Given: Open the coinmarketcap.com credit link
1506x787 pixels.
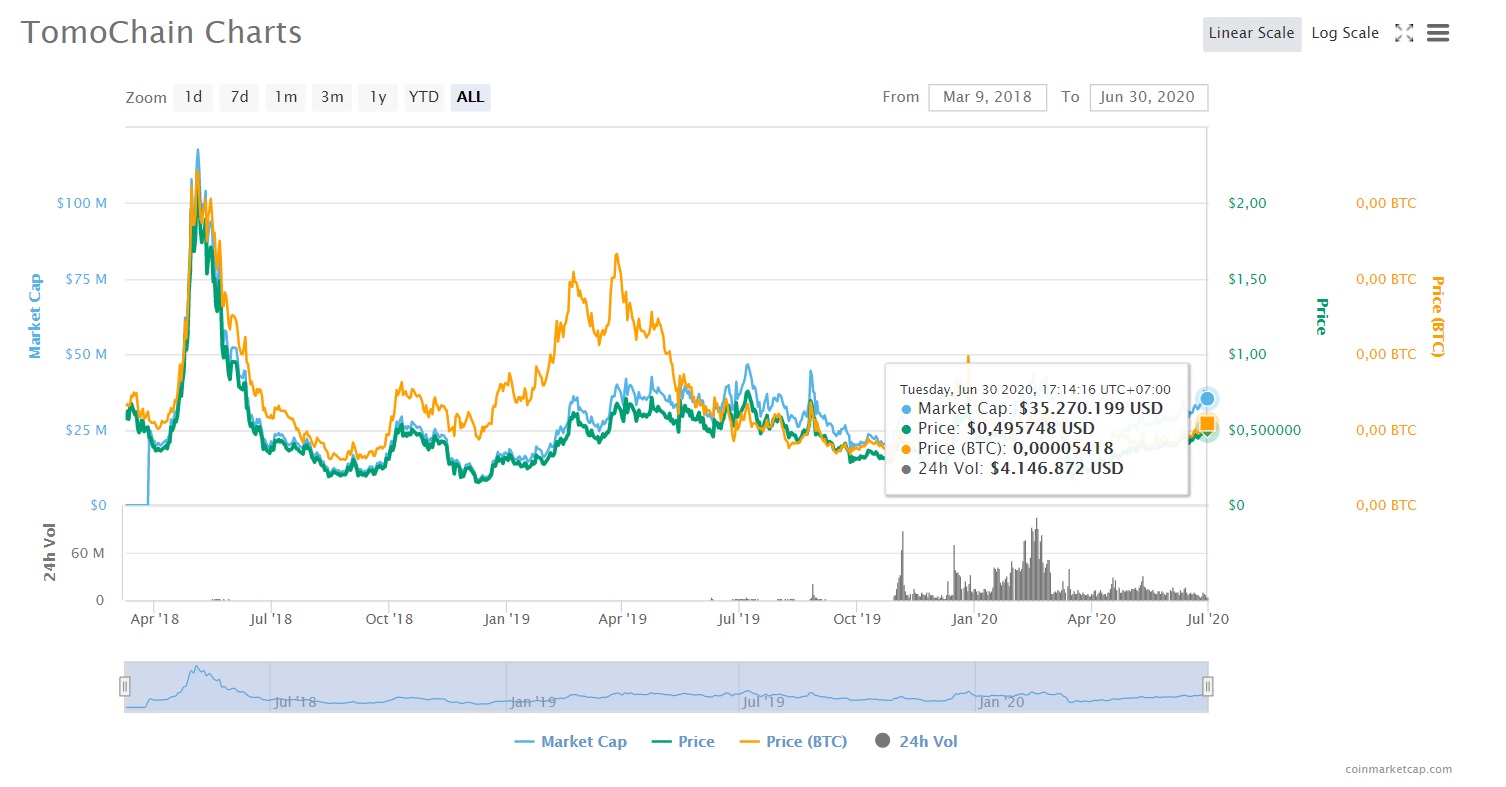Looking at the screenshot, I should (1398, 769).
